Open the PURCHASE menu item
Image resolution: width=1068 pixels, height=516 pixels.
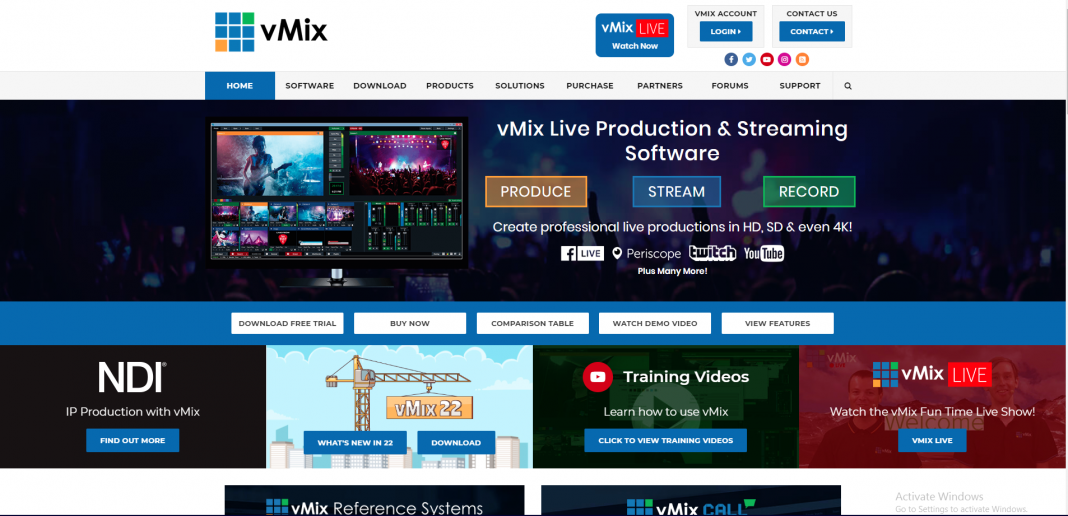pos(590,86)
